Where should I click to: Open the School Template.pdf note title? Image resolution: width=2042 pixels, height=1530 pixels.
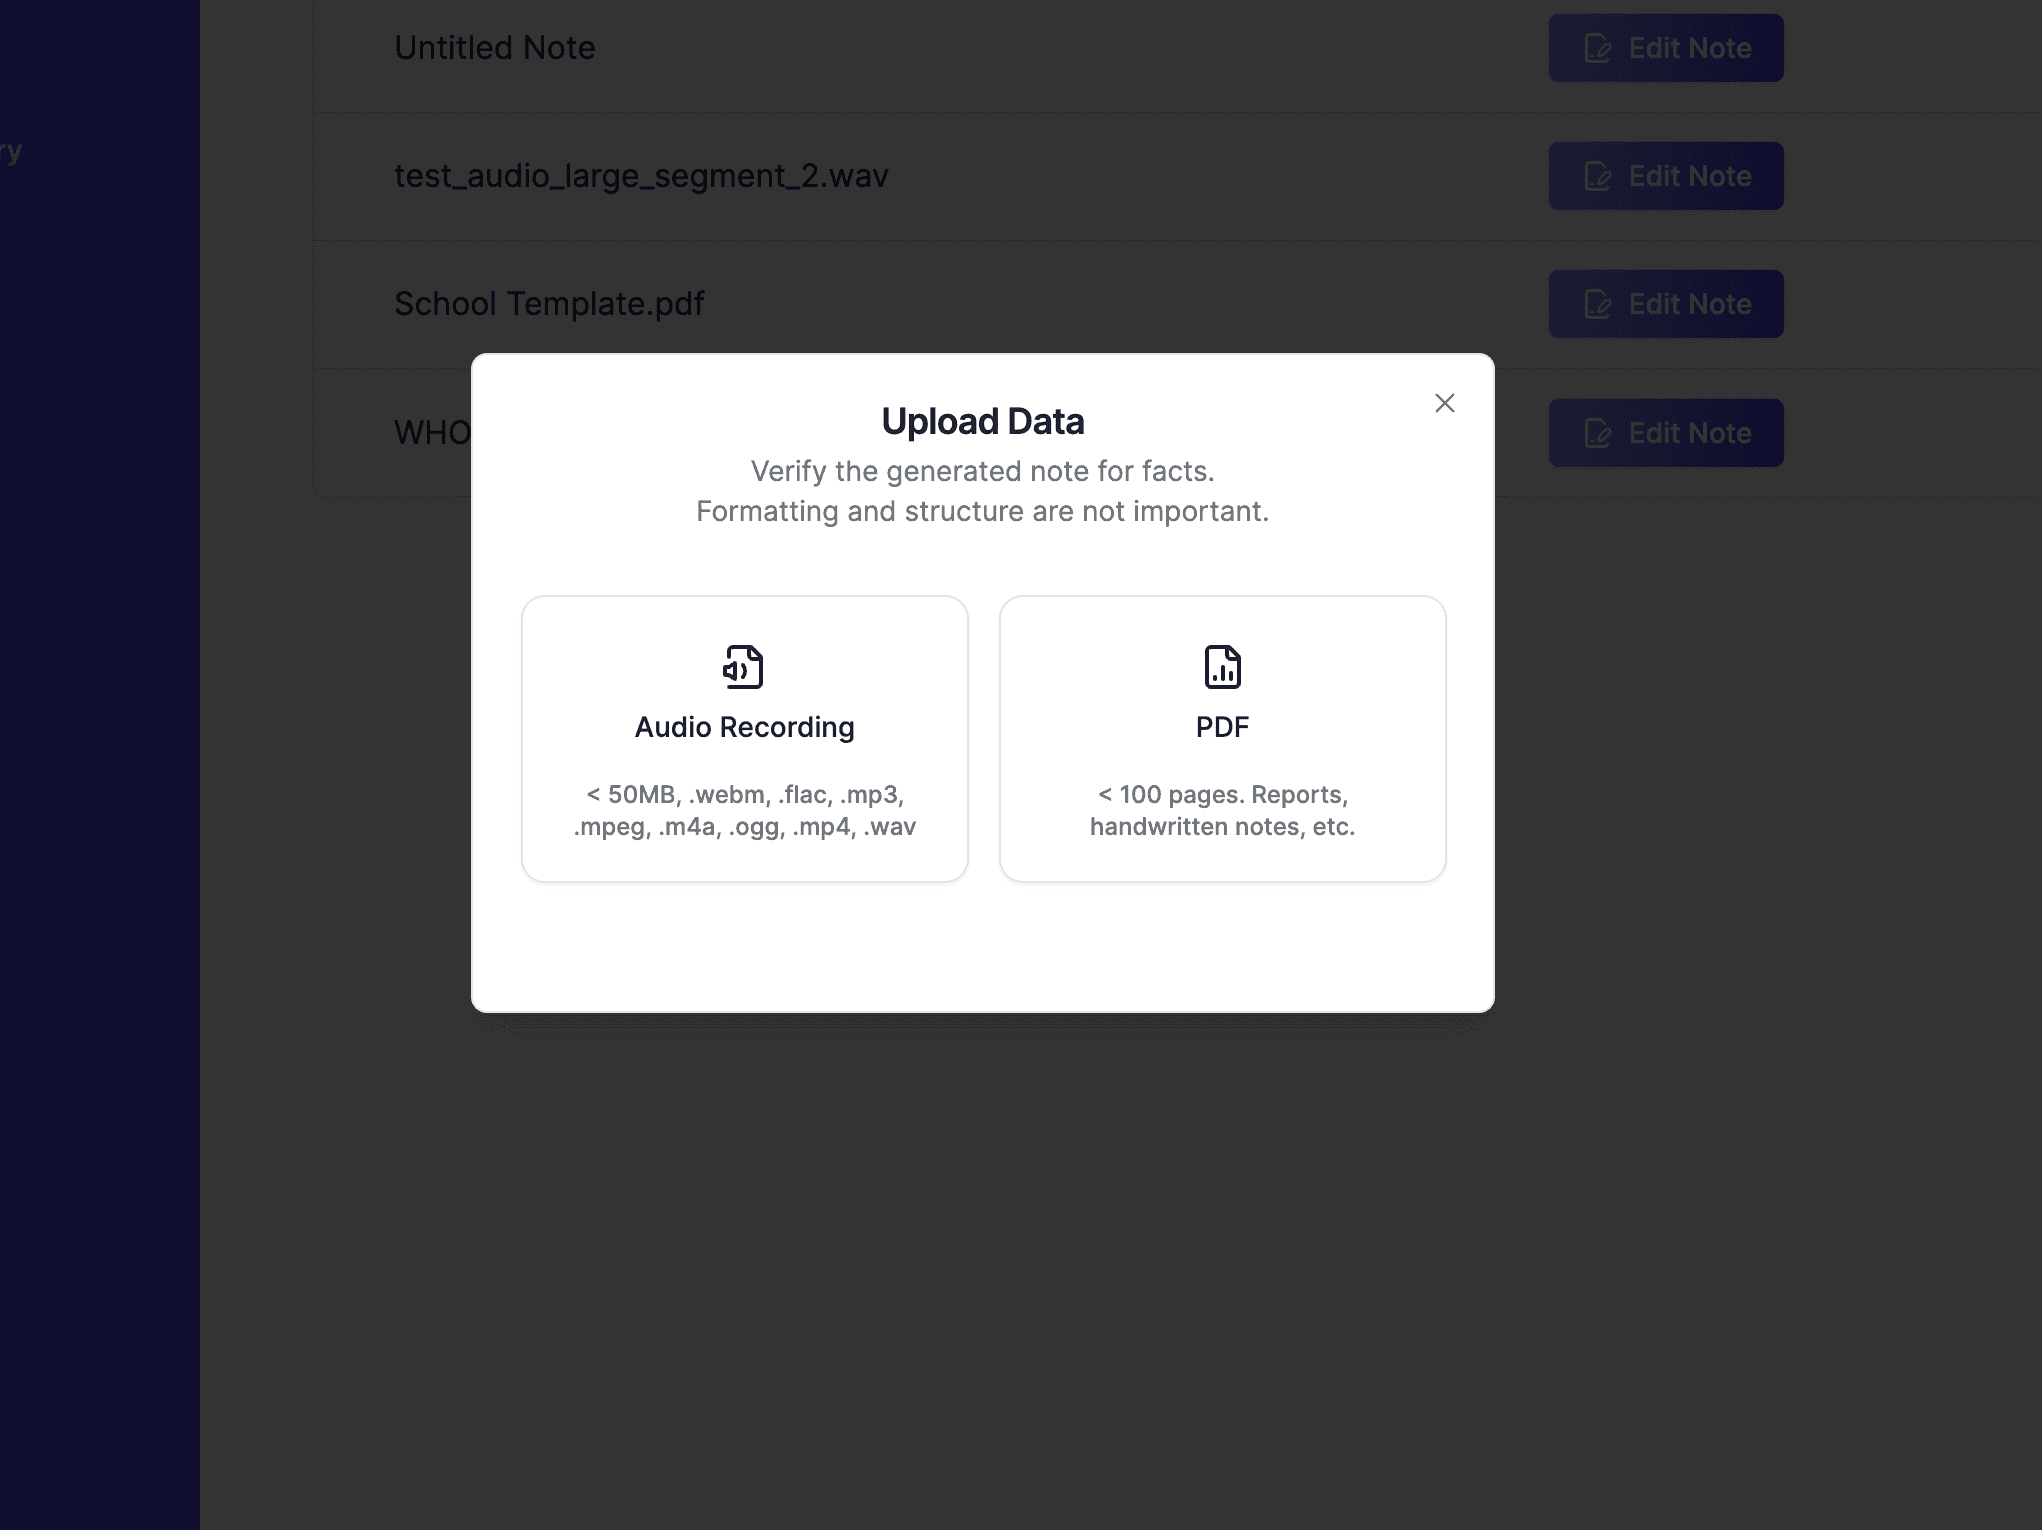pyautogui.click(x=549, y=304)
